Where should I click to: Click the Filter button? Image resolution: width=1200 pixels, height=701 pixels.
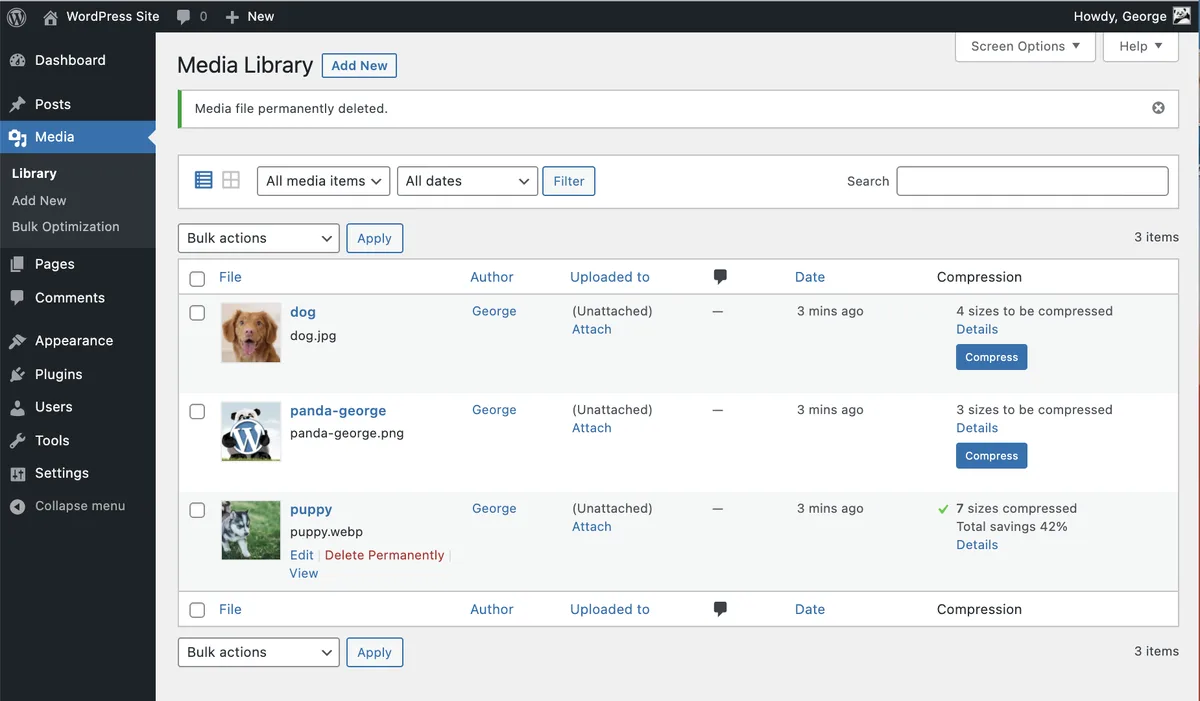point(569,181)
